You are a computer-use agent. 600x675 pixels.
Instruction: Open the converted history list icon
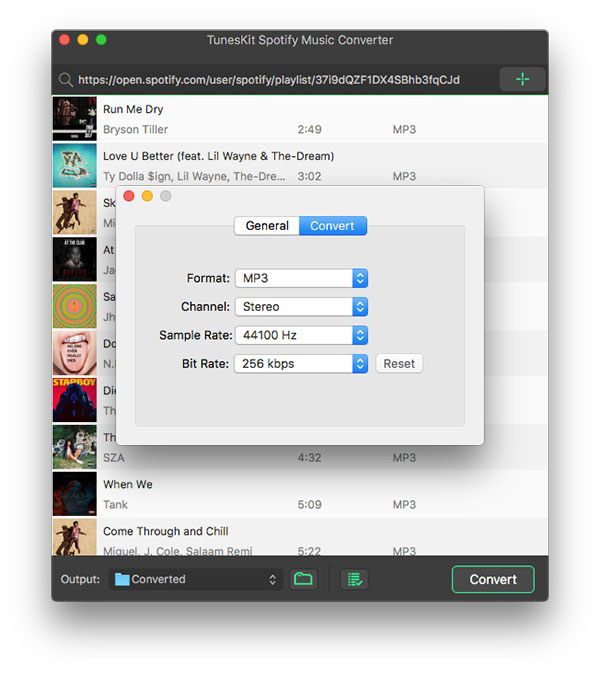pos(352,579)
